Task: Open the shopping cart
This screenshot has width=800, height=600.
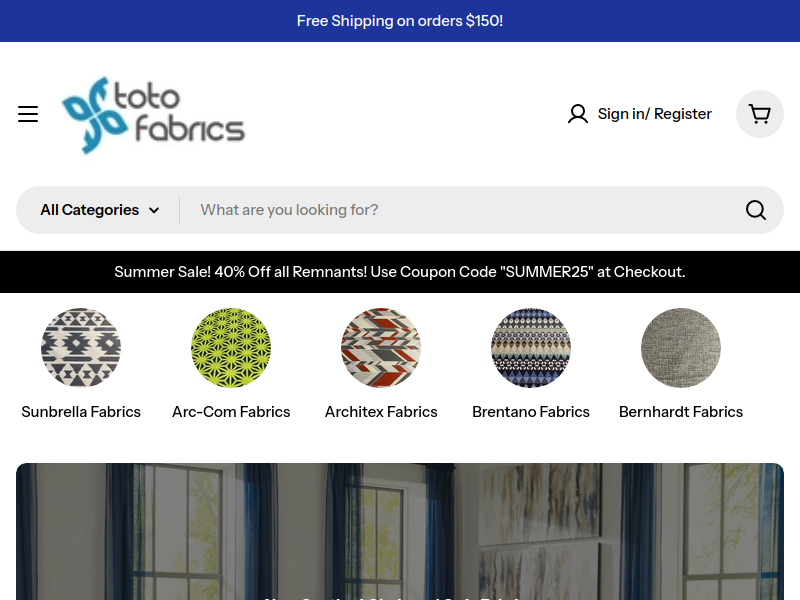Action: pos(760,114)
